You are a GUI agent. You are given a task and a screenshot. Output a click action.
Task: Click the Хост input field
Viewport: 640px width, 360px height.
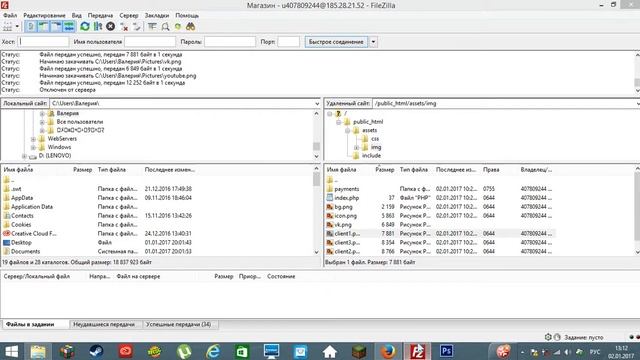click(x=44, y=42)
